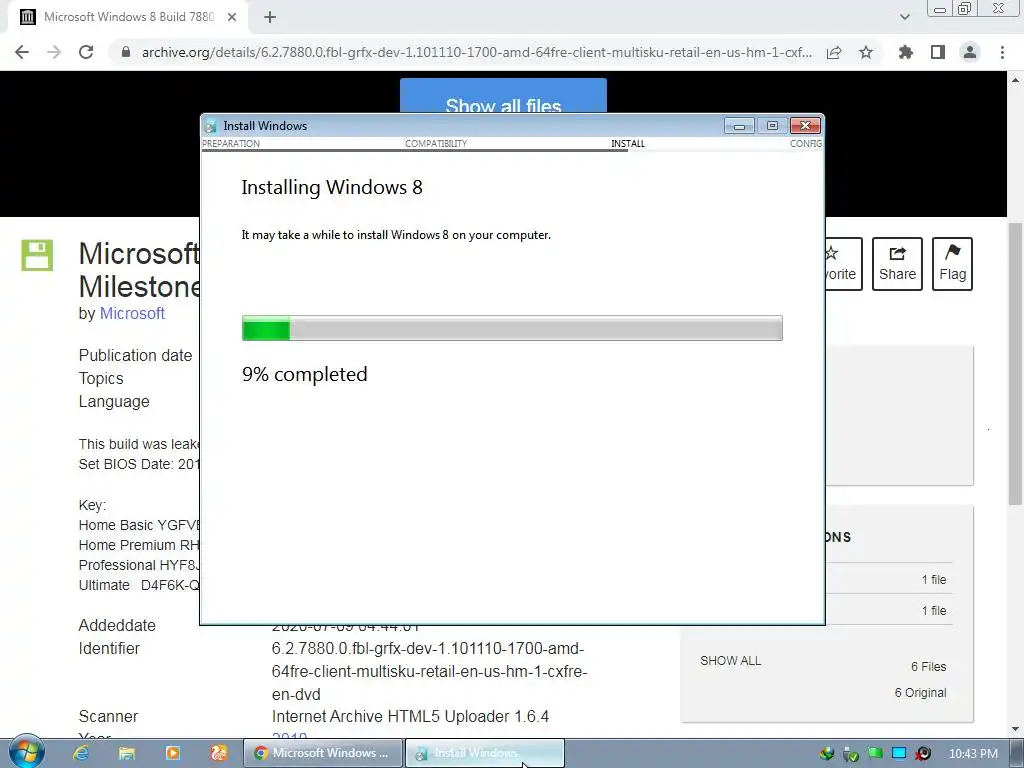Toggle Chrome side panel icon
The image size is (1024, 768).
coord(938,52)
